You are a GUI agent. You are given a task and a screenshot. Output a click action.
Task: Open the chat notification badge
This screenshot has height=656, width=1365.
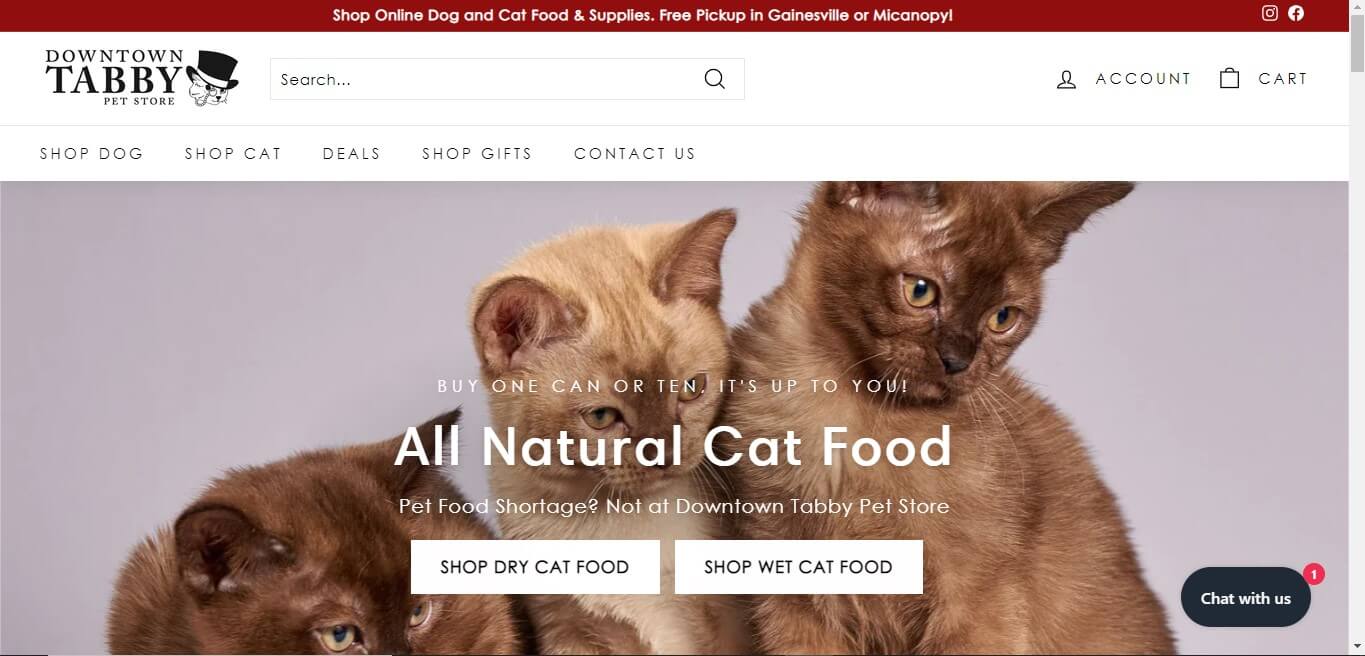[1314, 574]
